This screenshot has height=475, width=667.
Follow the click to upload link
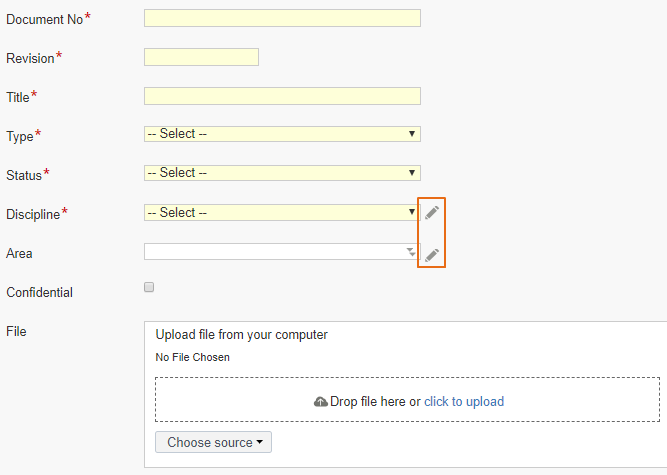[464, 401]
